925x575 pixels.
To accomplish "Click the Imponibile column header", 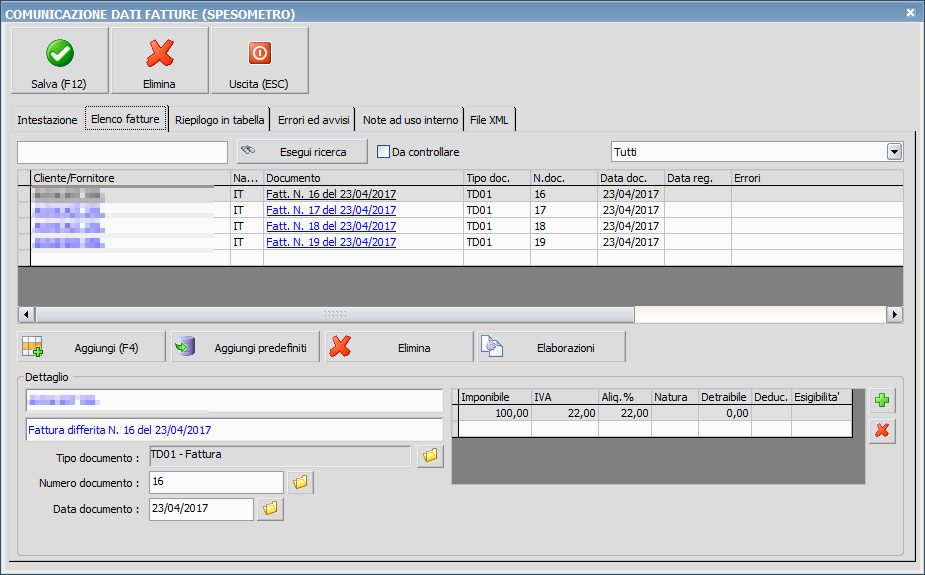I will click(495, 397).
